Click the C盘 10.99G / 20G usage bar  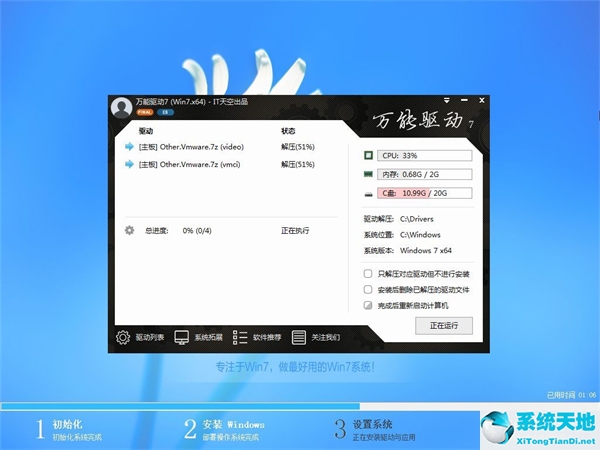[x=424, y=193]
